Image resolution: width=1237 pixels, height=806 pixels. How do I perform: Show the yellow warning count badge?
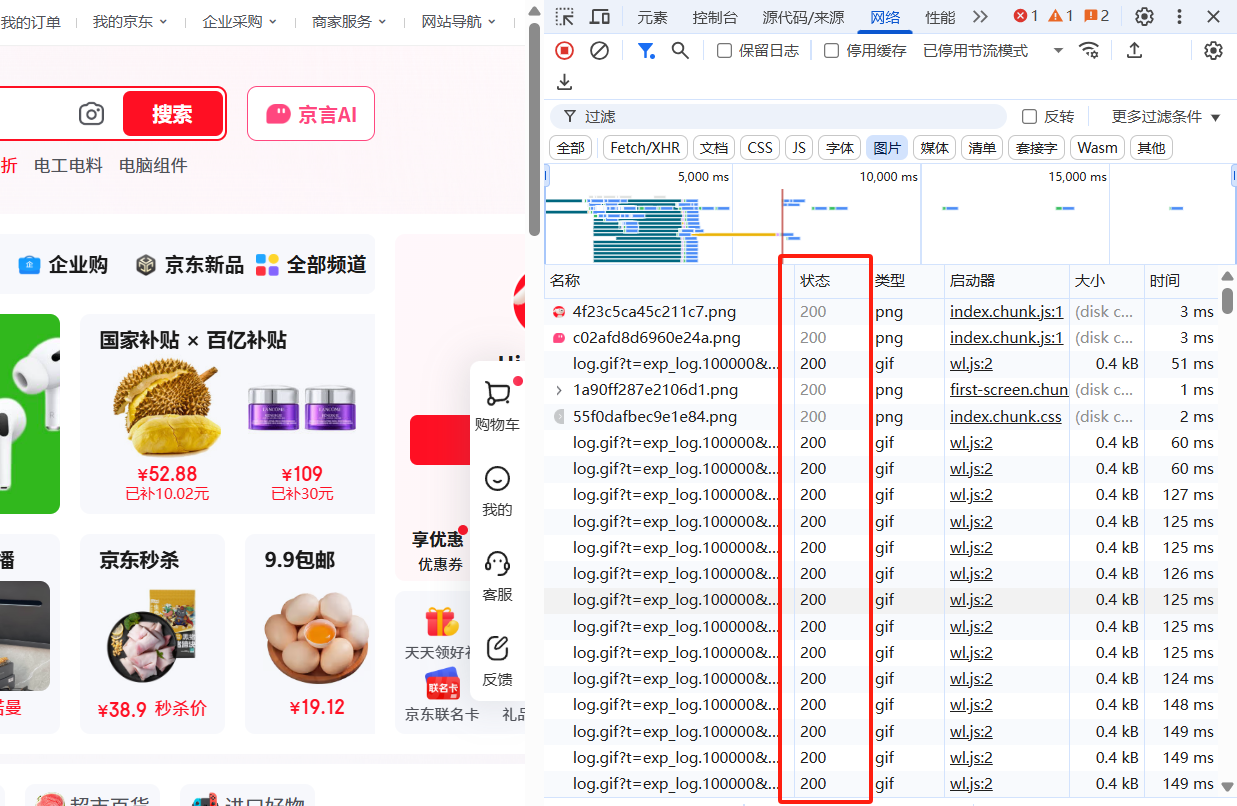tap(1061, 16)
